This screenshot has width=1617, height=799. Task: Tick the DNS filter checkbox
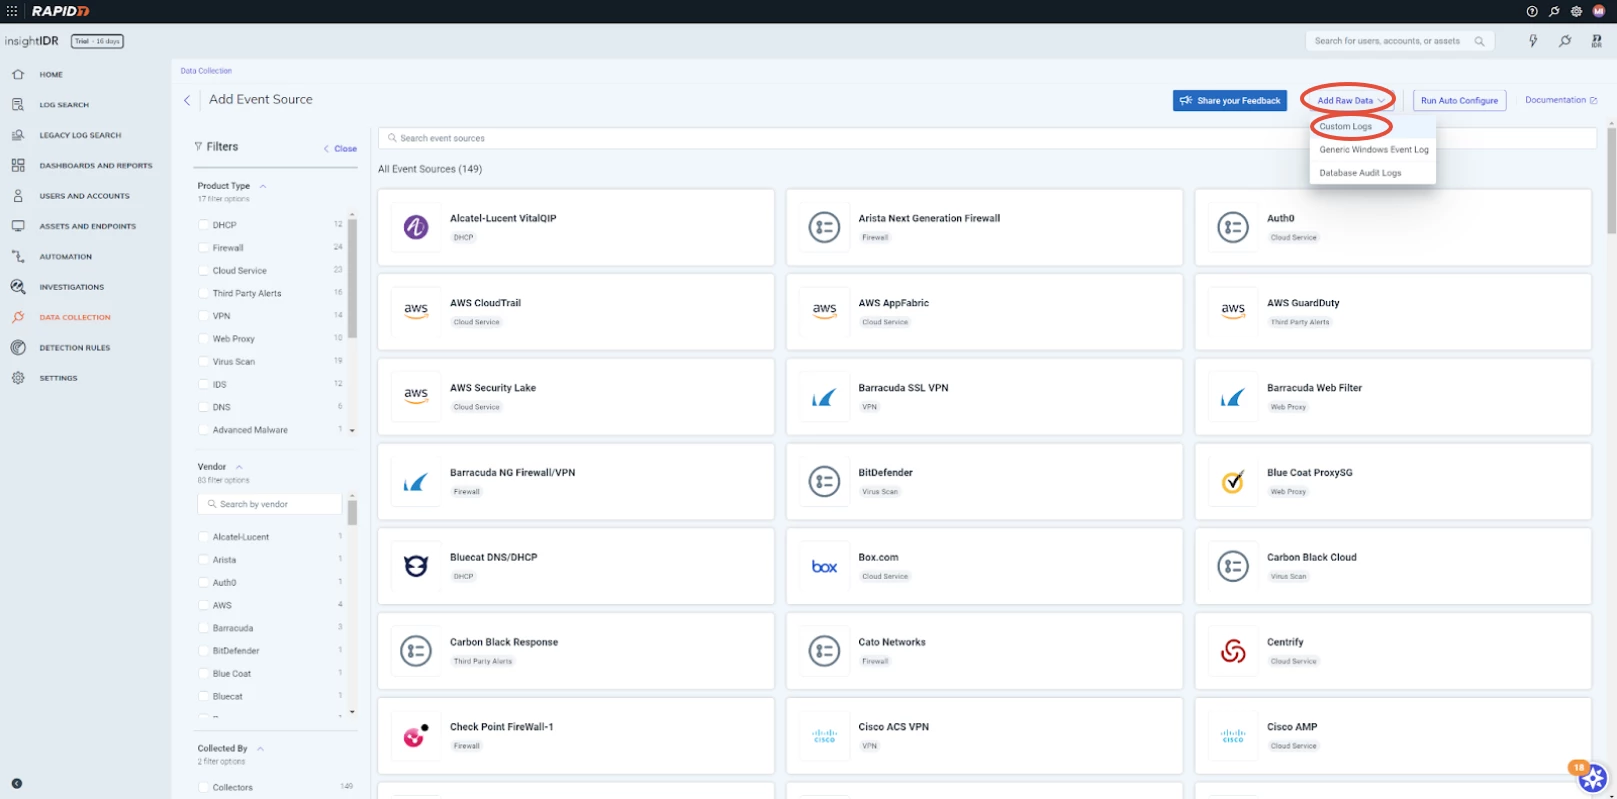point(204,408)
